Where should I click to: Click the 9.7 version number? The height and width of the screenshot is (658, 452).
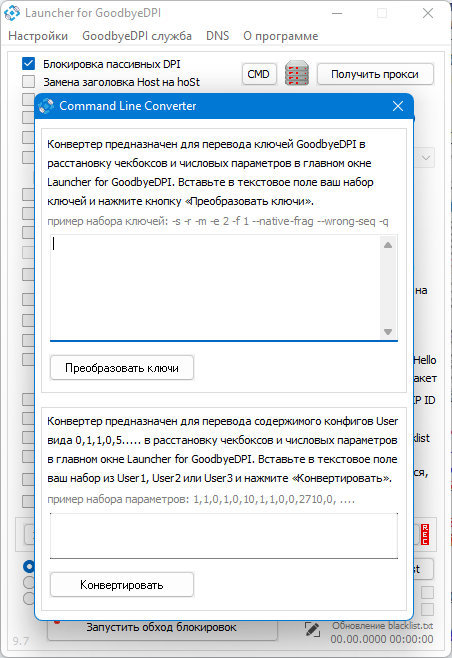(21, 641)
